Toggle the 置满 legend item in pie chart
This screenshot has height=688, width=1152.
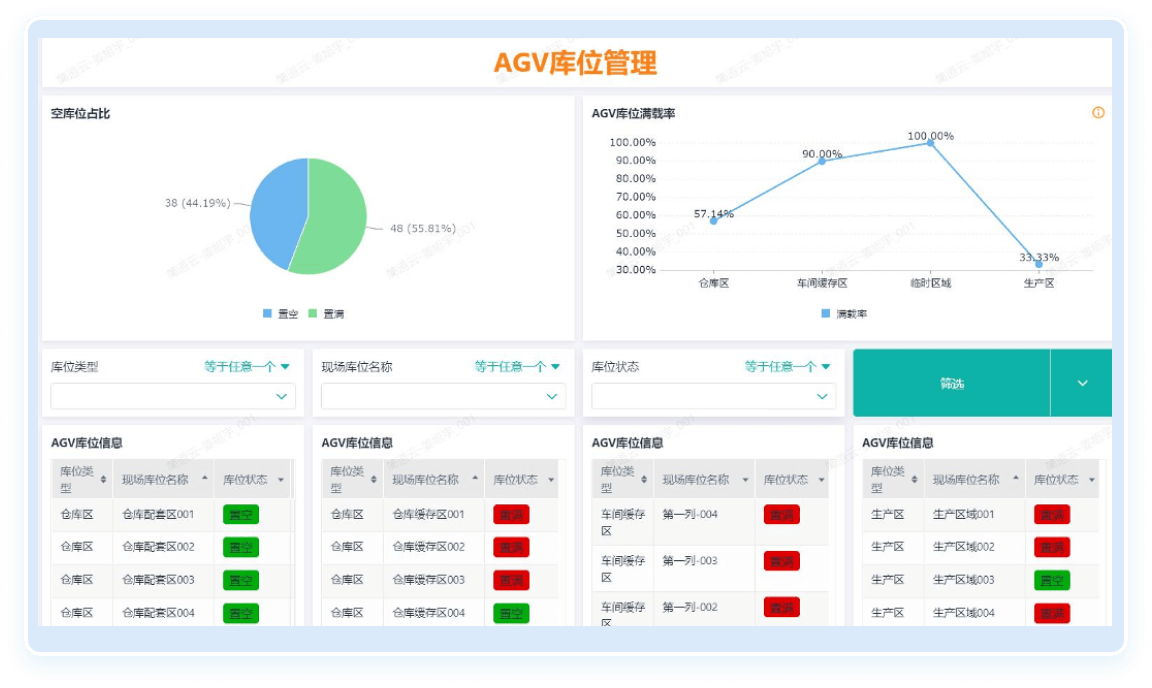(x=326, y=314)
